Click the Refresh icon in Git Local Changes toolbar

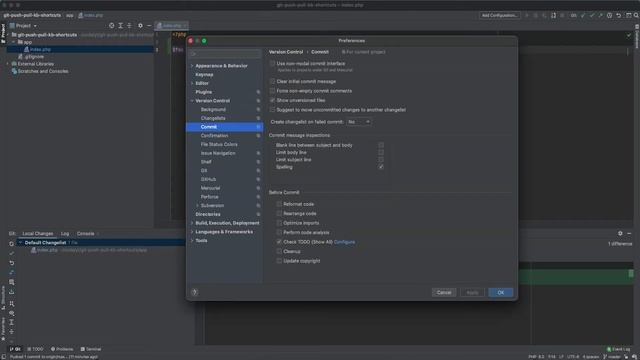pyautogui.click(x=11, y=244)
